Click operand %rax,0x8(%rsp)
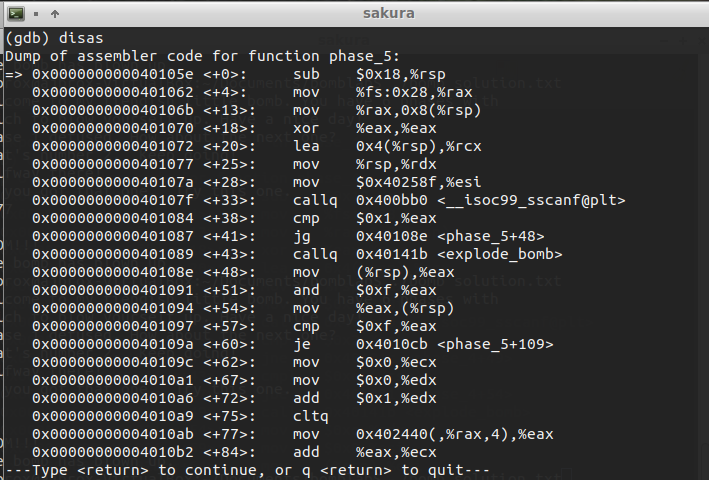This screenshot has width=709, height=480. pos(418,110)
